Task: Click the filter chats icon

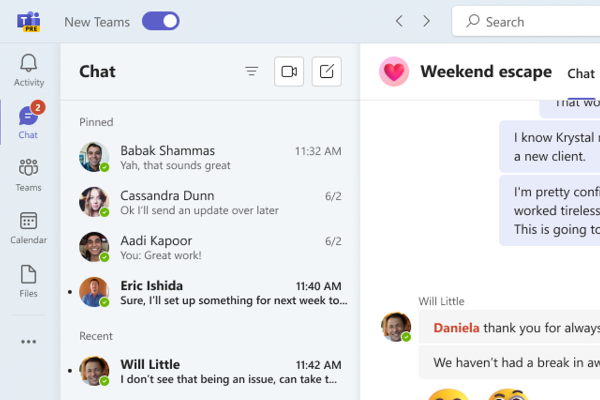Action: [x=252, y=71]
